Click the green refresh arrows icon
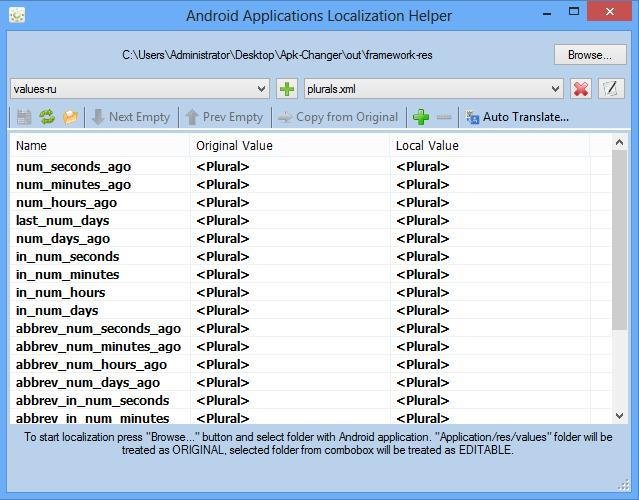This screenshot has width=639, height=500. [x=47, y=117]
